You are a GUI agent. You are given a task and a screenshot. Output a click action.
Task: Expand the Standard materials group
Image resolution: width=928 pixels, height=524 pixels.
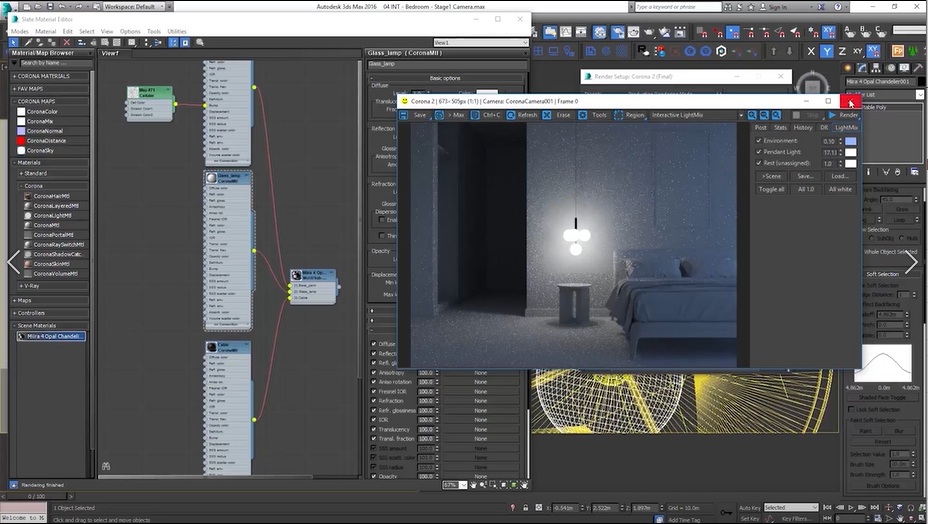pos(53,173)
